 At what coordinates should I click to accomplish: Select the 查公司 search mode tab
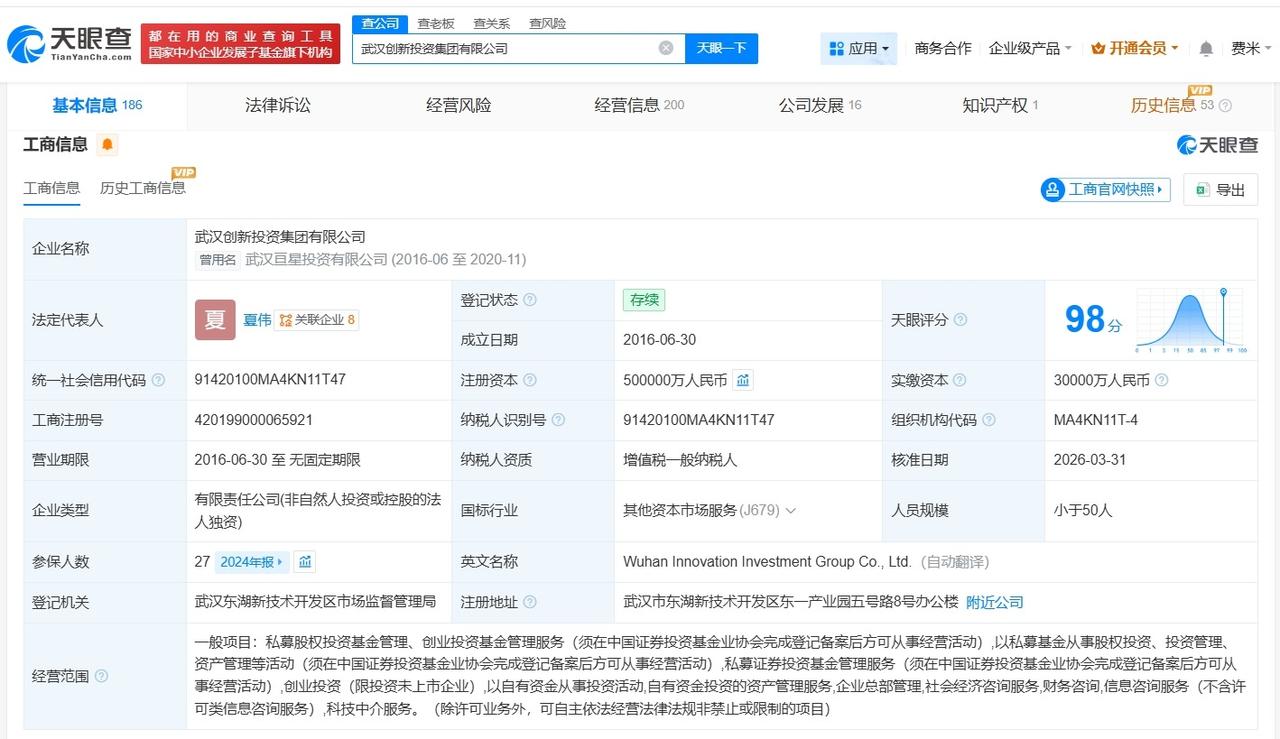380,23
